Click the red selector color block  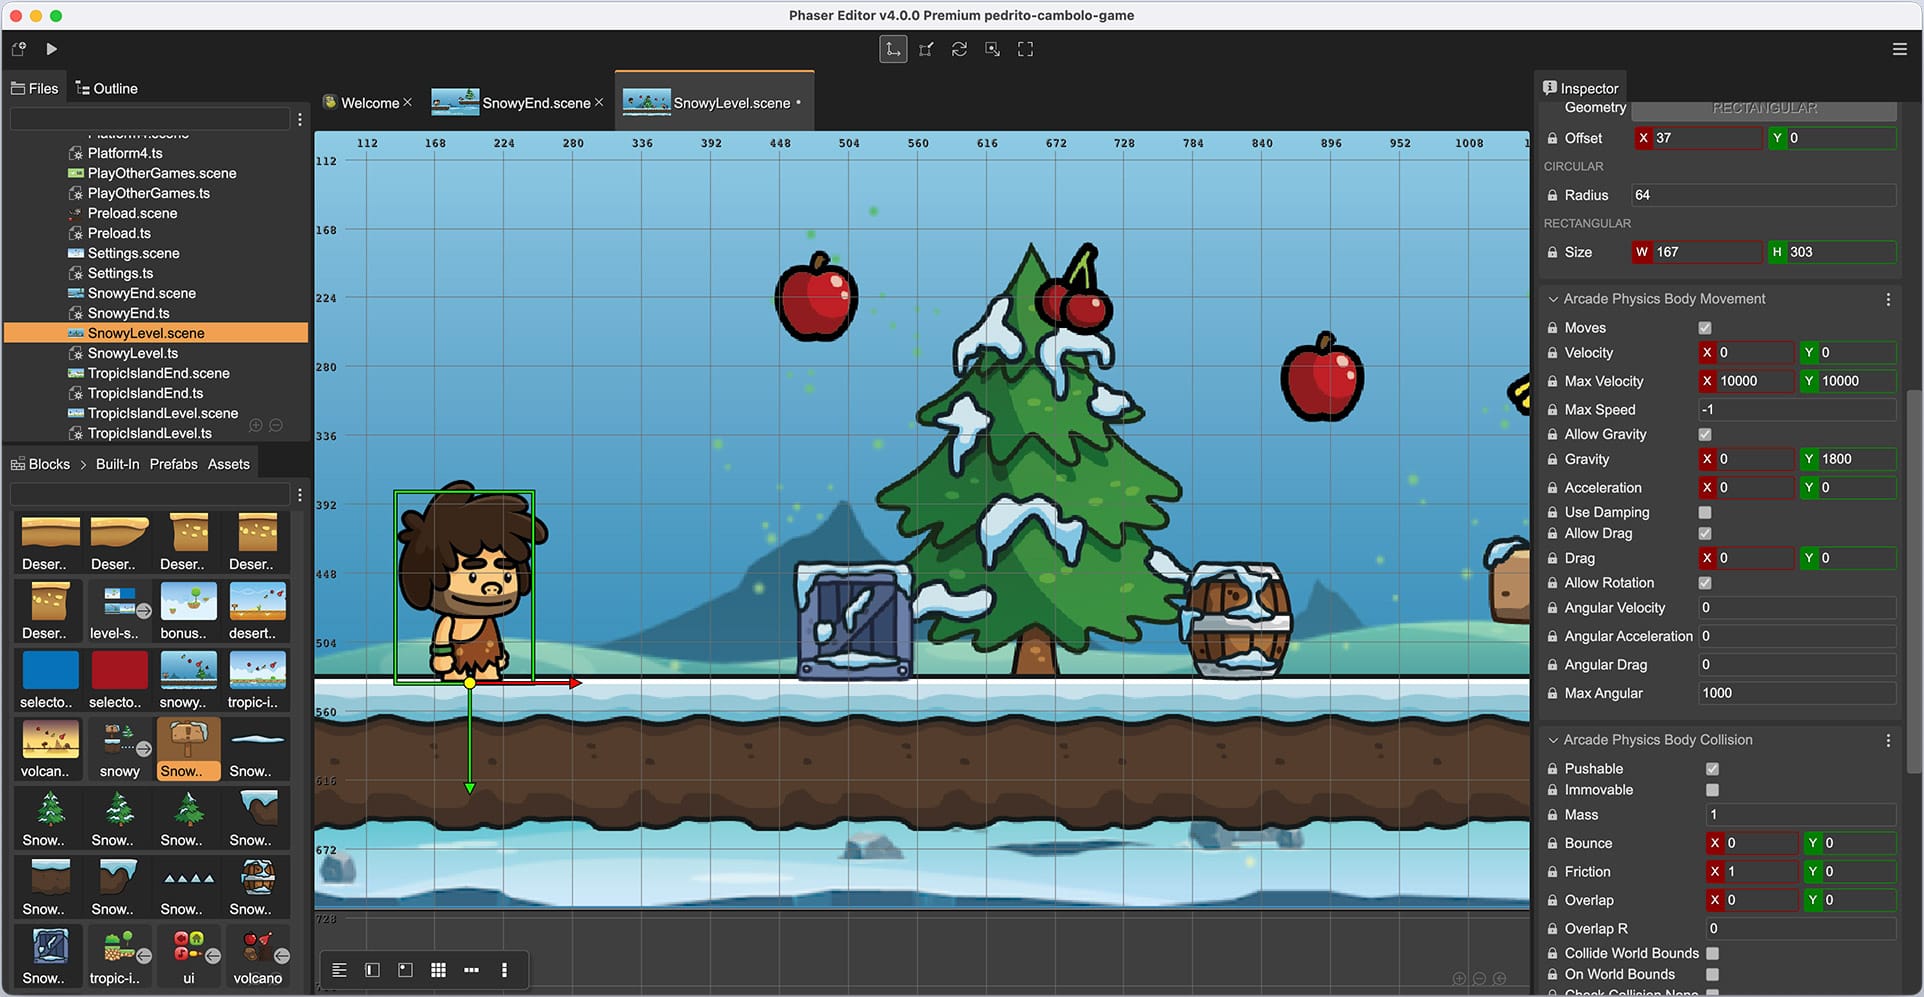pyautogui.click(x=119, y=670)
